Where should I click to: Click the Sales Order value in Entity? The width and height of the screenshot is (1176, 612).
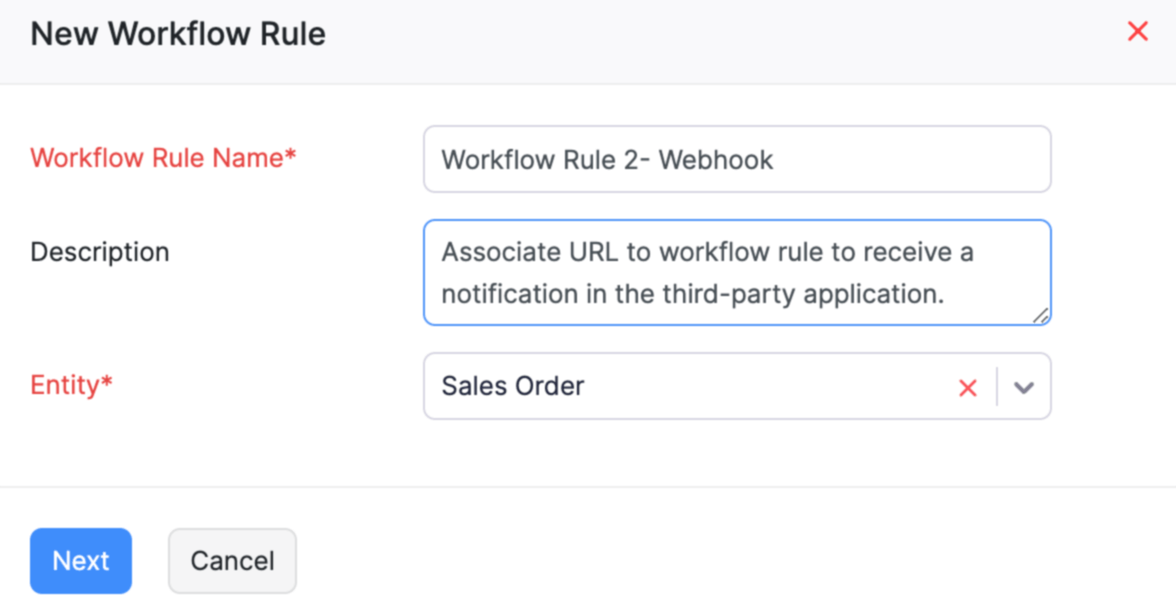[x=512, y=387]
